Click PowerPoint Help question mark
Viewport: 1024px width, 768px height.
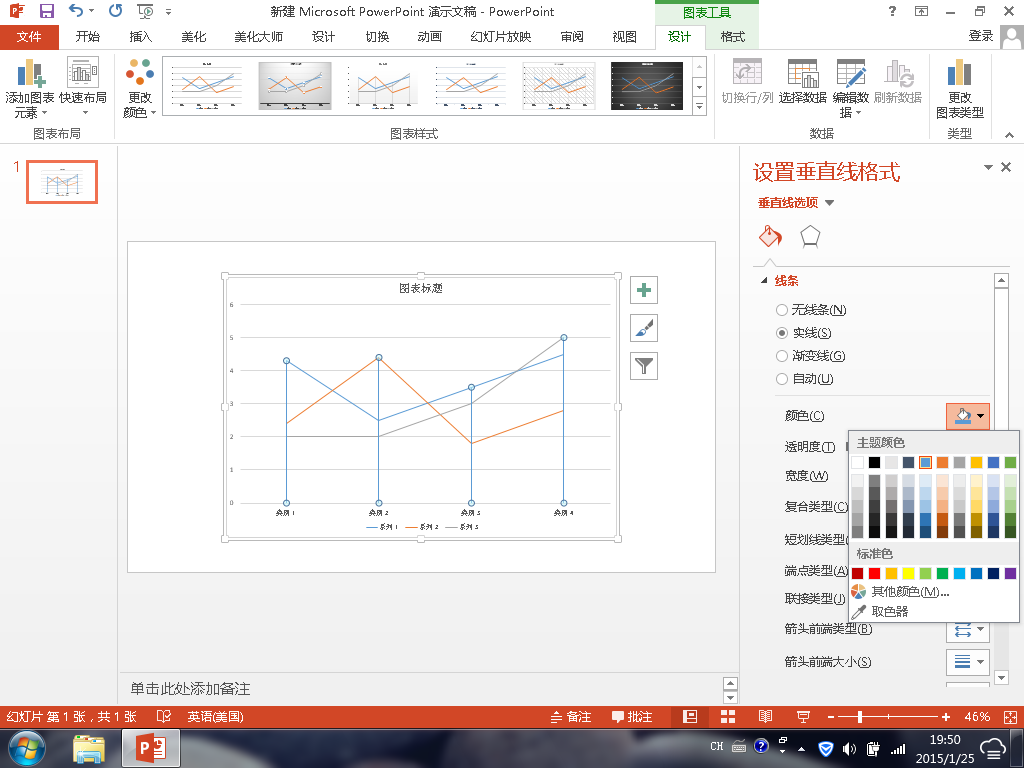pyautogui.click(x=892, y=11)
